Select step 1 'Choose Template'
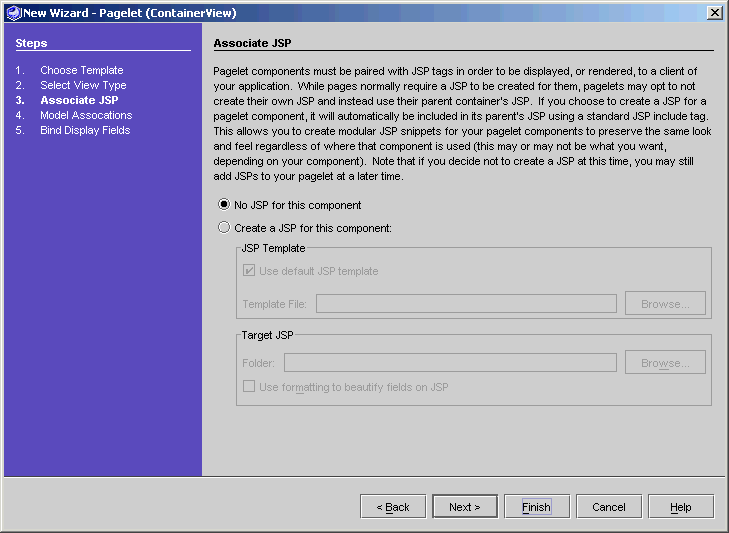This screenshot has width=729, height=533. [82, 70]
